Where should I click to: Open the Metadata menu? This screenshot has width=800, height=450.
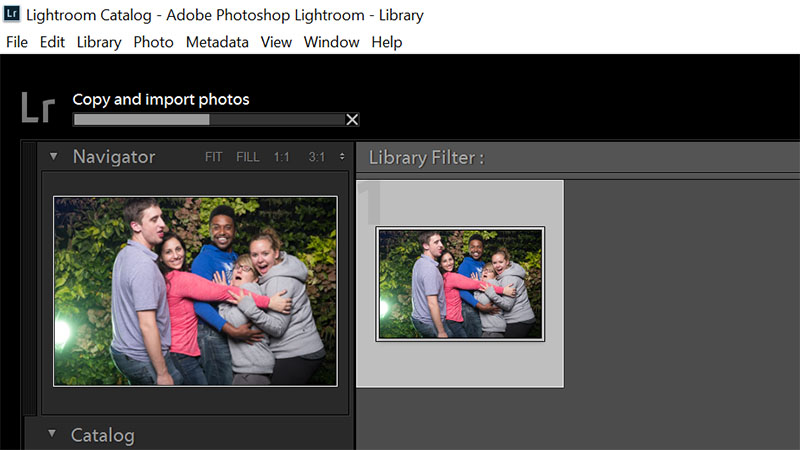(x=217, y=42)
